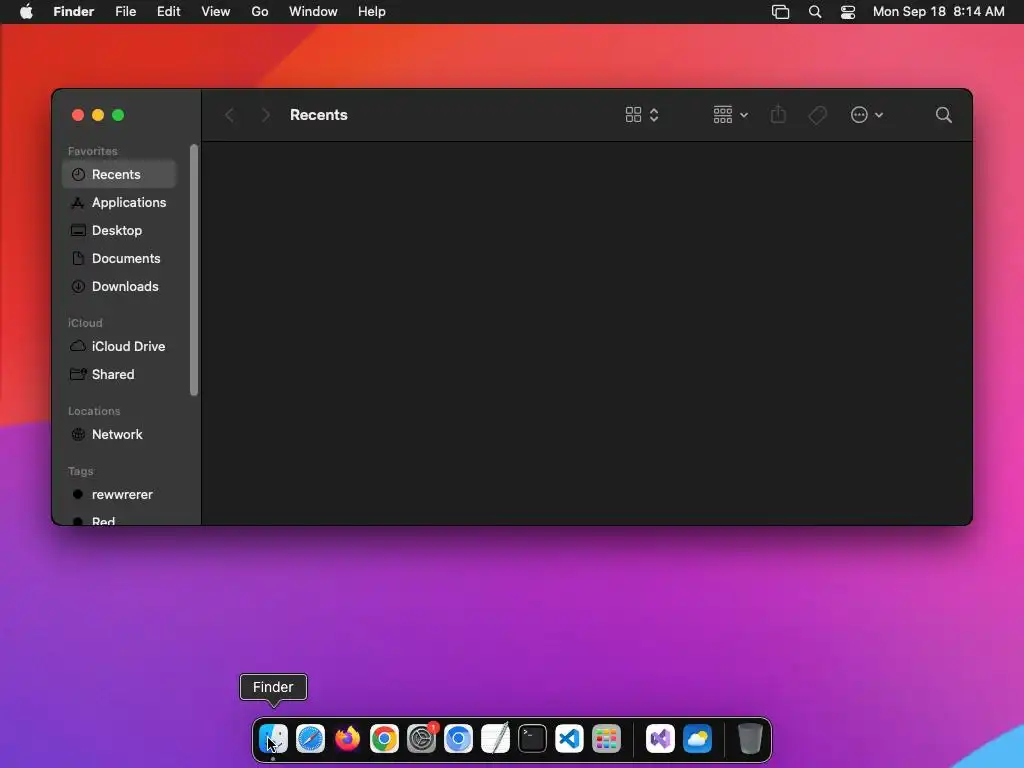Minimize the Finder window with the yellow button
This screenshot has width=1024, height=768.
[x=98, y=115]
